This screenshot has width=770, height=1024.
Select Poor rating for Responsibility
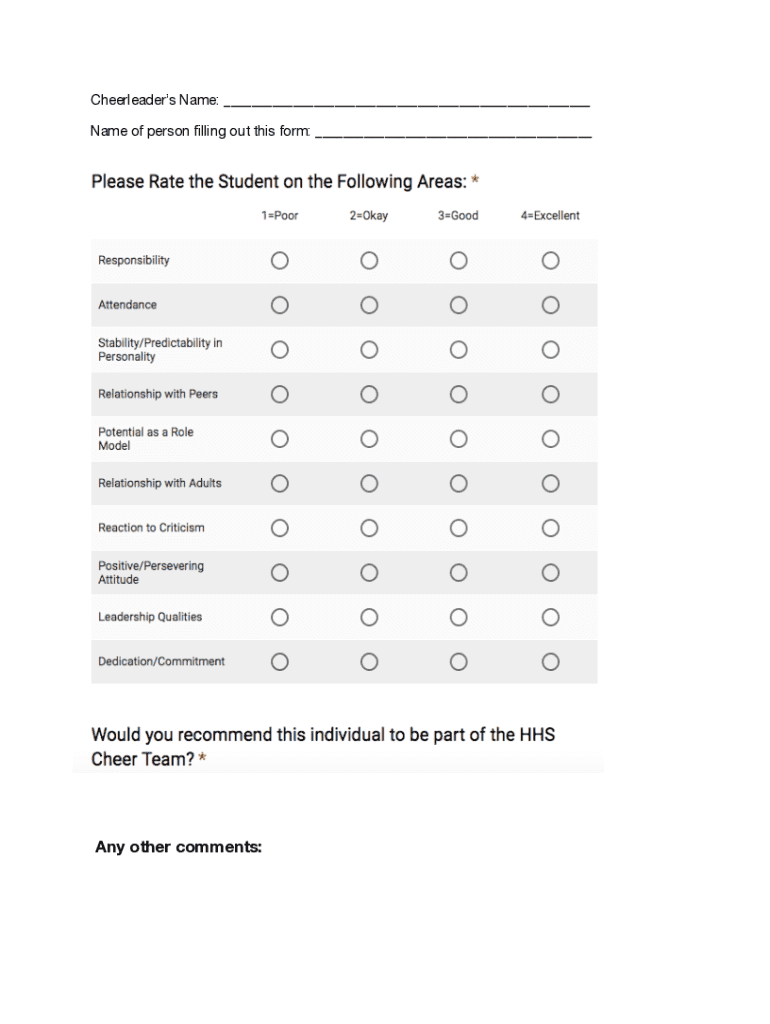[x=279, y=260]
